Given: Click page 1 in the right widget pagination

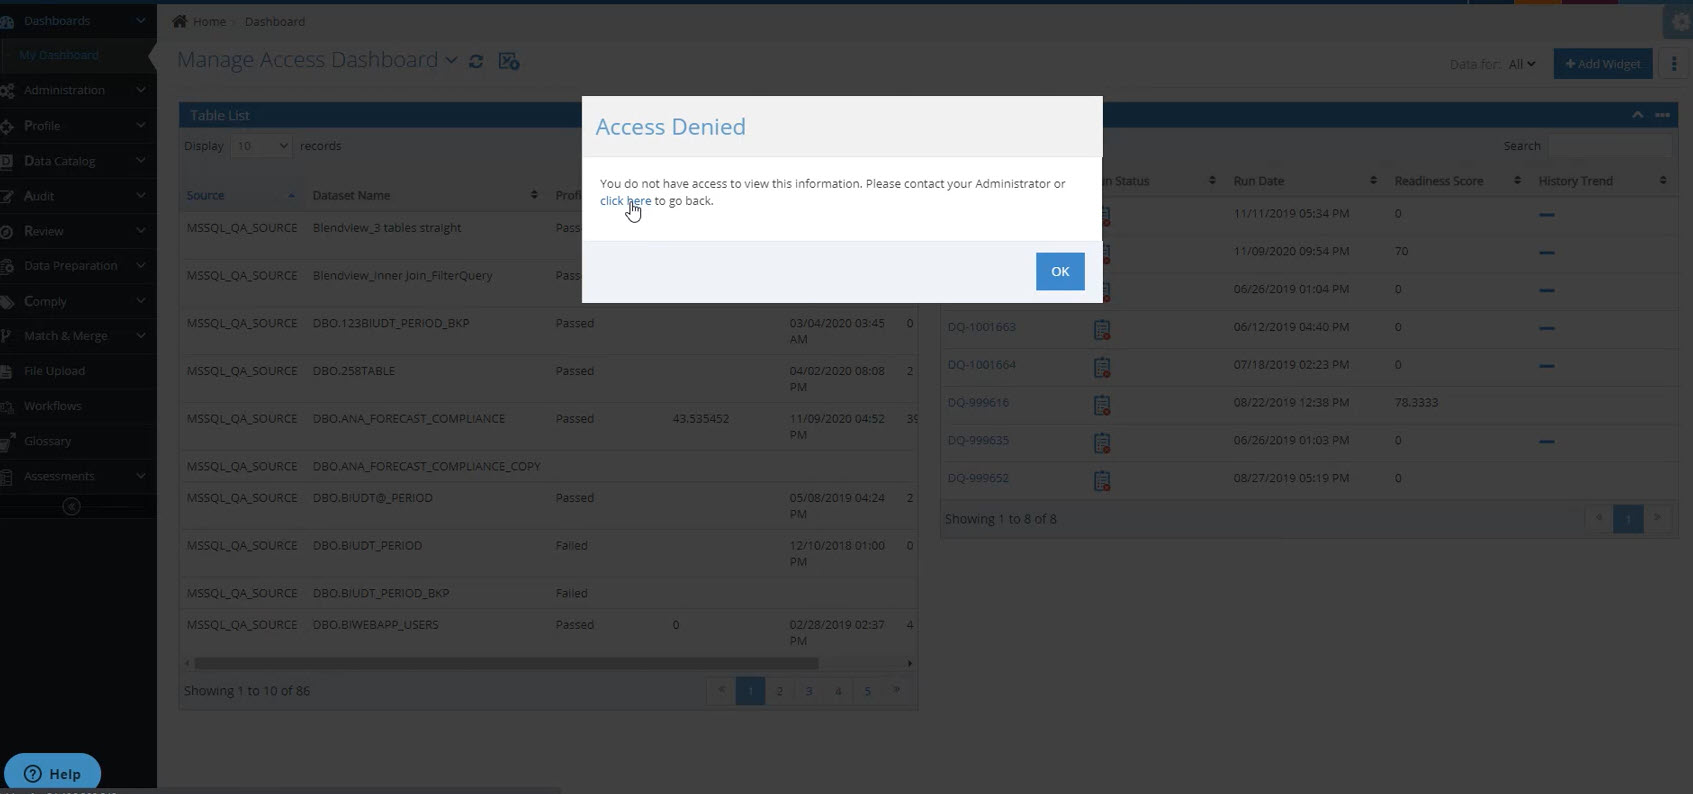Looking at the screenshot, I should click(x=1628, y=518).
